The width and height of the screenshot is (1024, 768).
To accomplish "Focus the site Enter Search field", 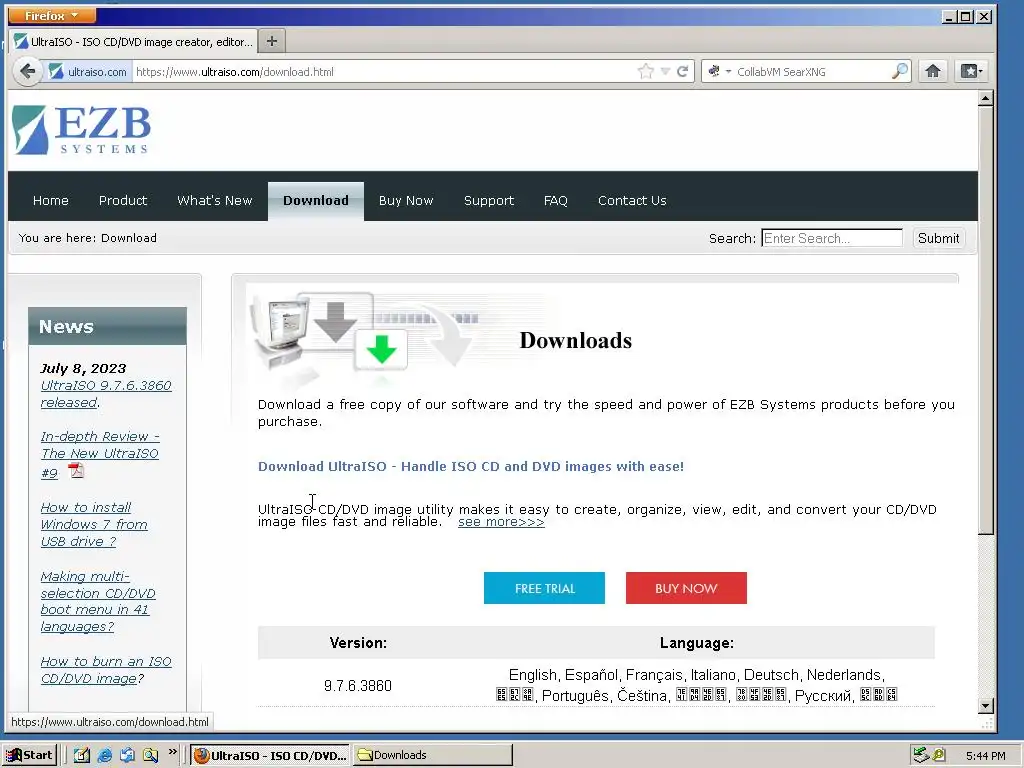I will click(x=832, y=238).
